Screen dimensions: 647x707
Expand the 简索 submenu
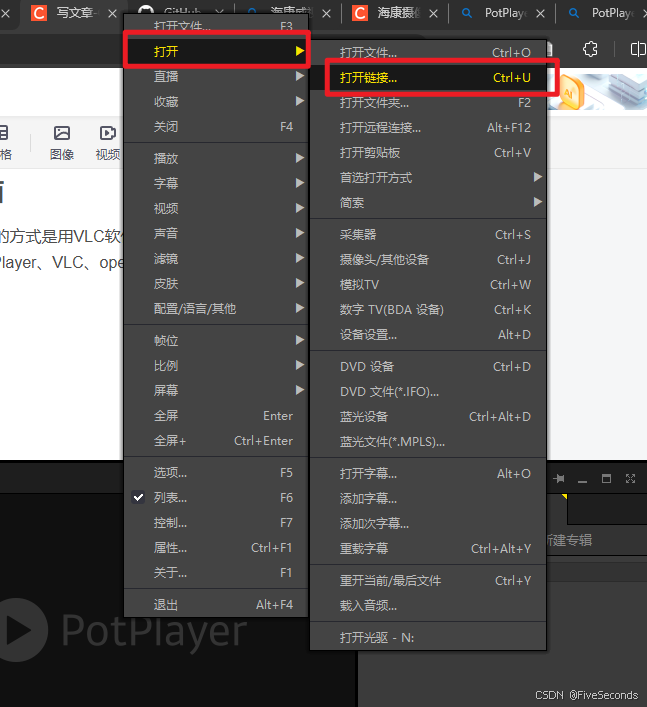tap(428, 203)
